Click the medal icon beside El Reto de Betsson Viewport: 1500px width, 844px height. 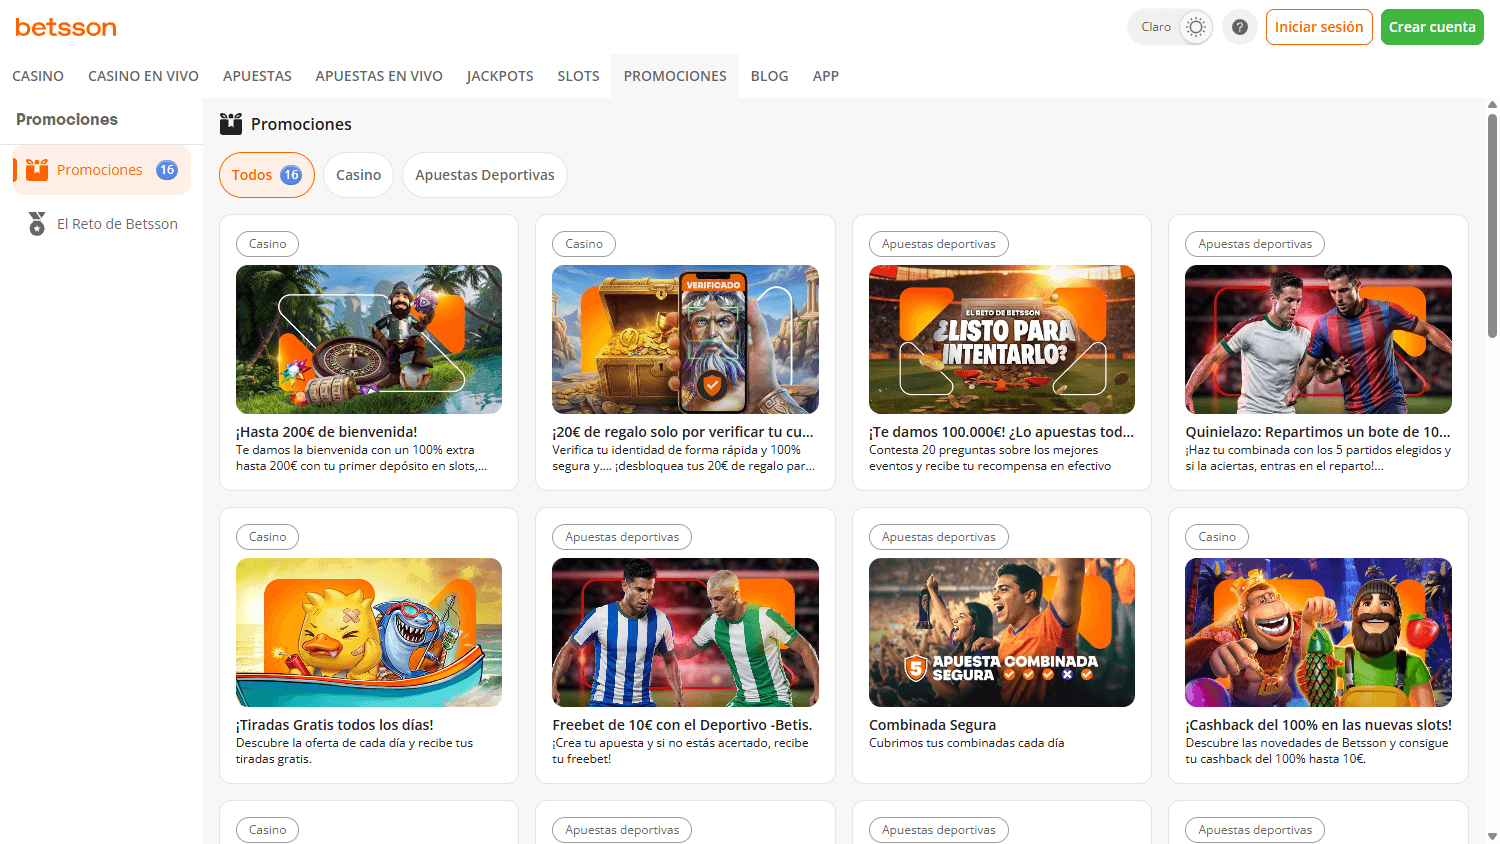37,224
